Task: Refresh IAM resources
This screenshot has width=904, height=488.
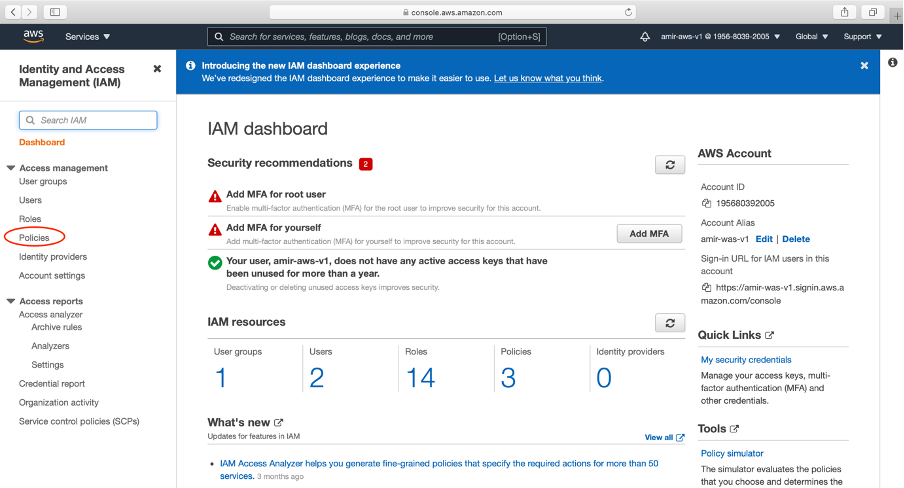Action: click(670, 323)
